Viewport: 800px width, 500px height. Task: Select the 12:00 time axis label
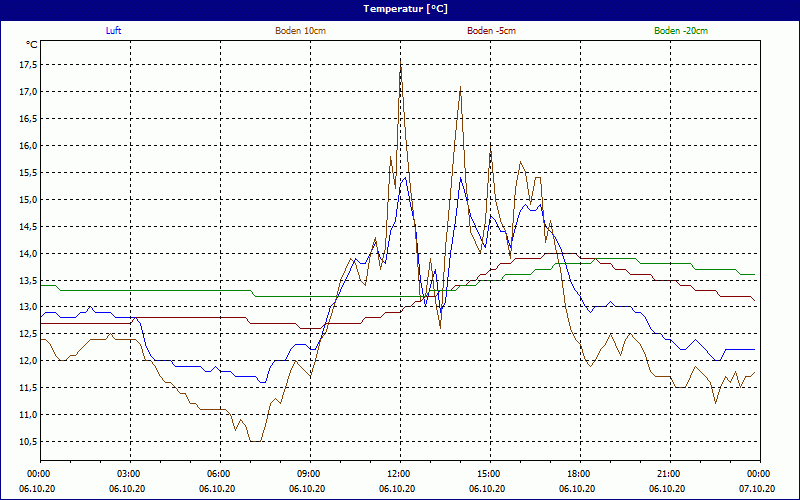(x=399, y=474)
